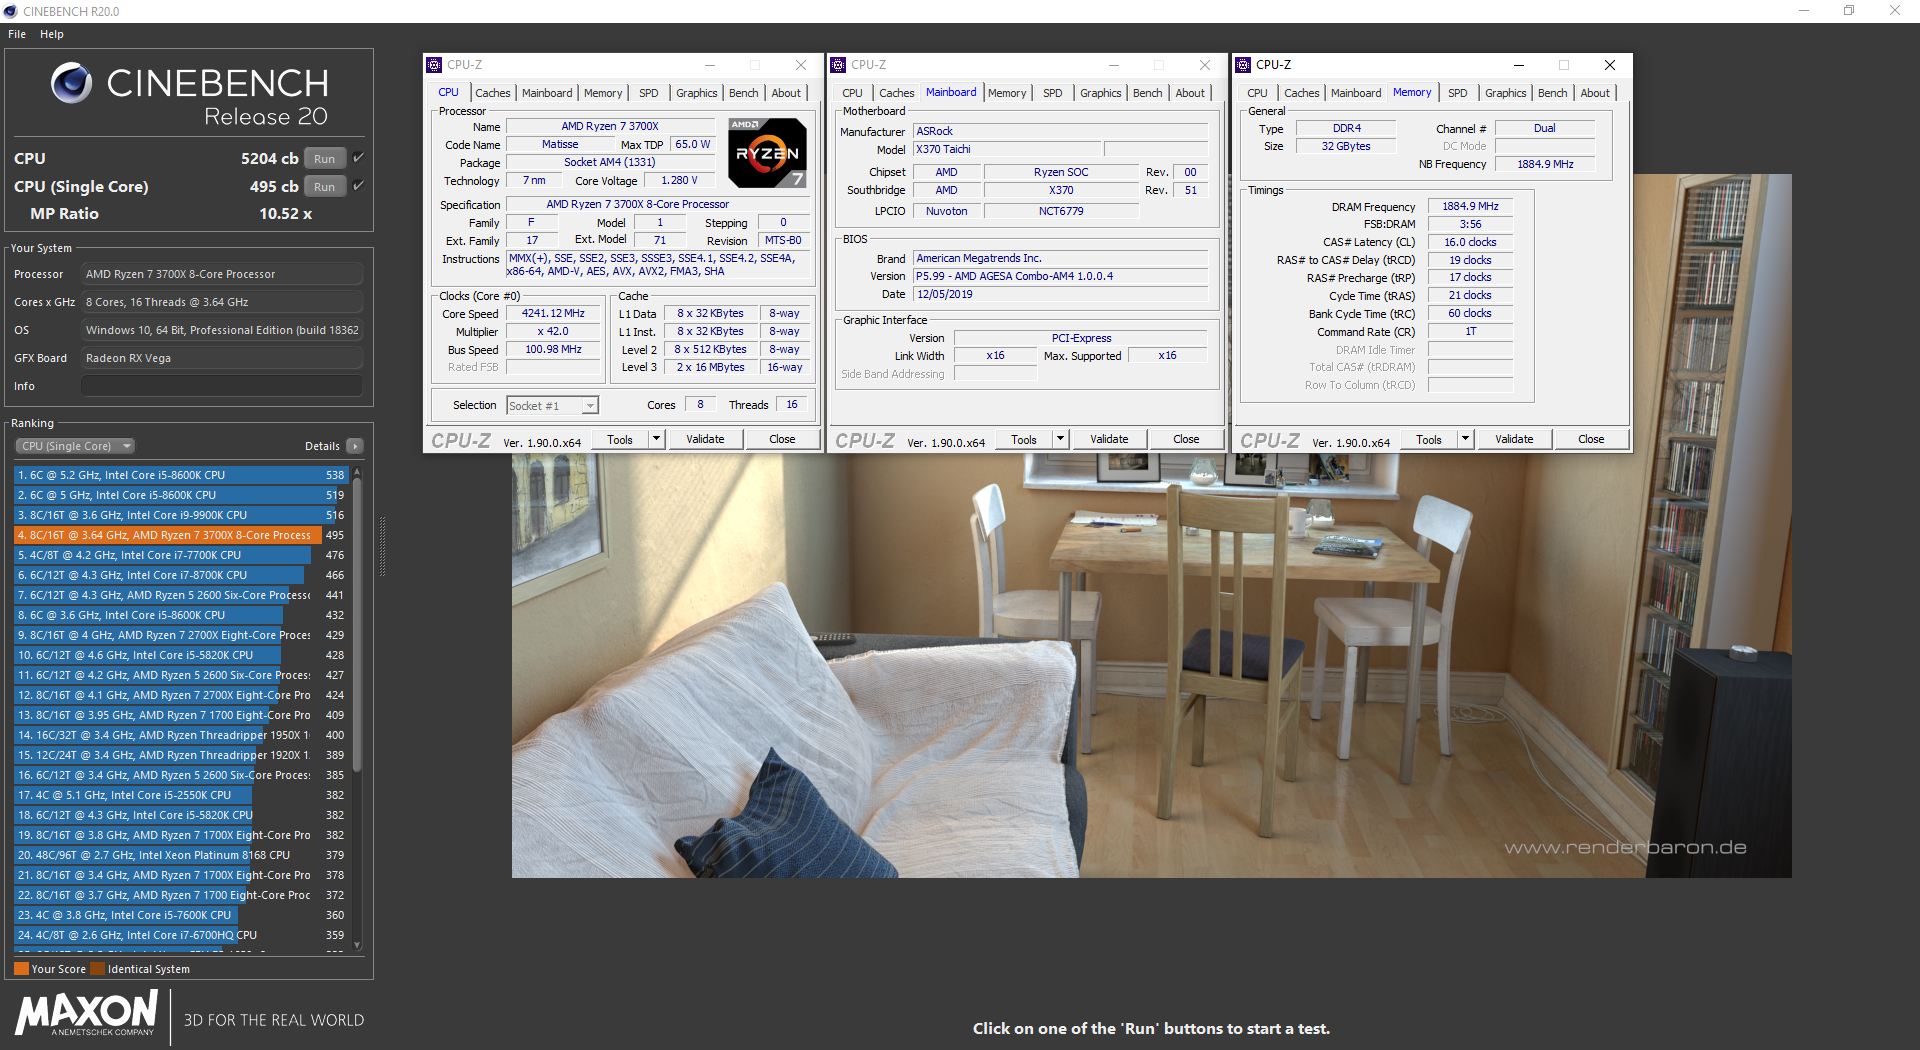The image size is (1920, 1050).
Task: Run the CPU multi-core benchmark
Action: 325,158
